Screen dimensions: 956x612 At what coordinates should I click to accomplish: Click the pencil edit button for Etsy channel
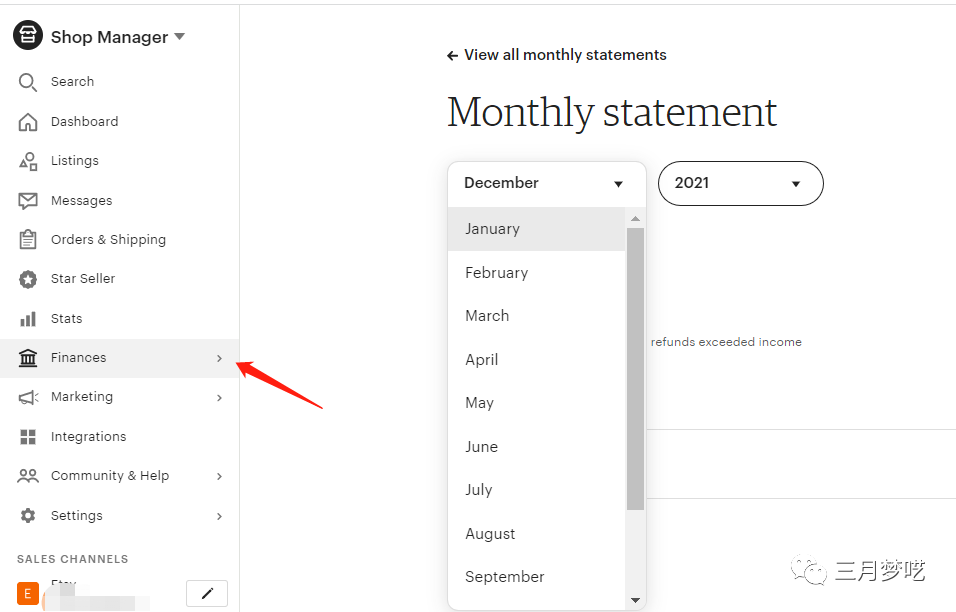pos(207,593)
